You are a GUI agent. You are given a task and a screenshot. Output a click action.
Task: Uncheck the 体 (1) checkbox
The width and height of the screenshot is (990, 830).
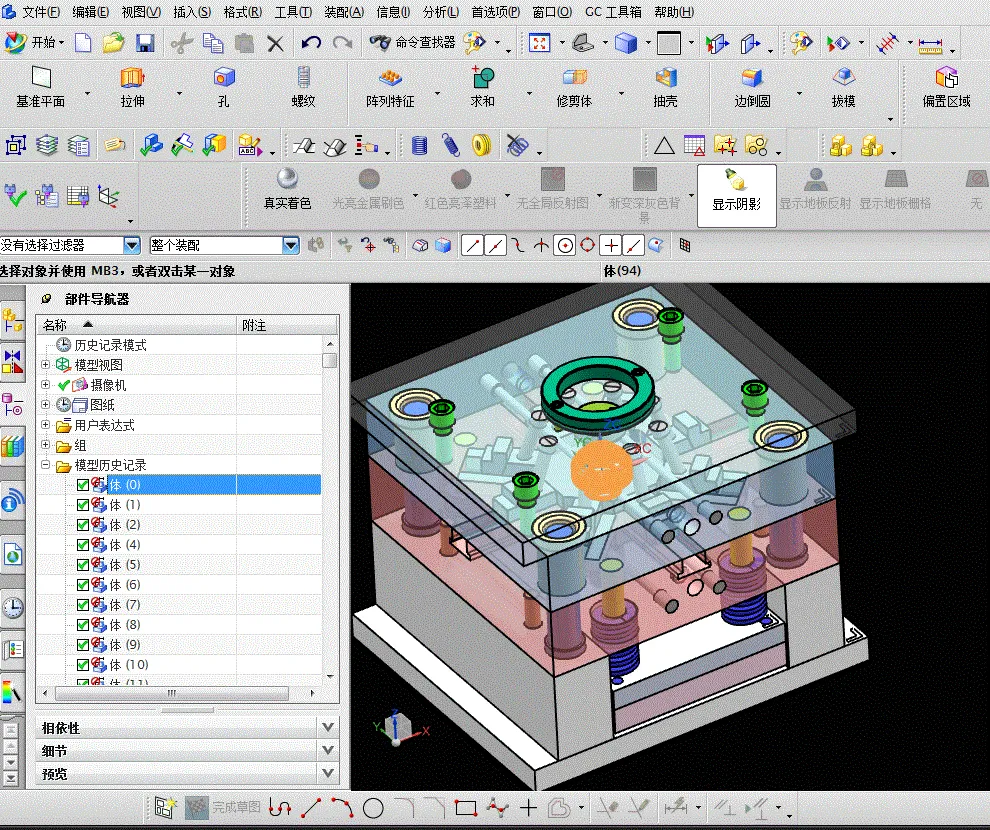(x=83, y=505)
